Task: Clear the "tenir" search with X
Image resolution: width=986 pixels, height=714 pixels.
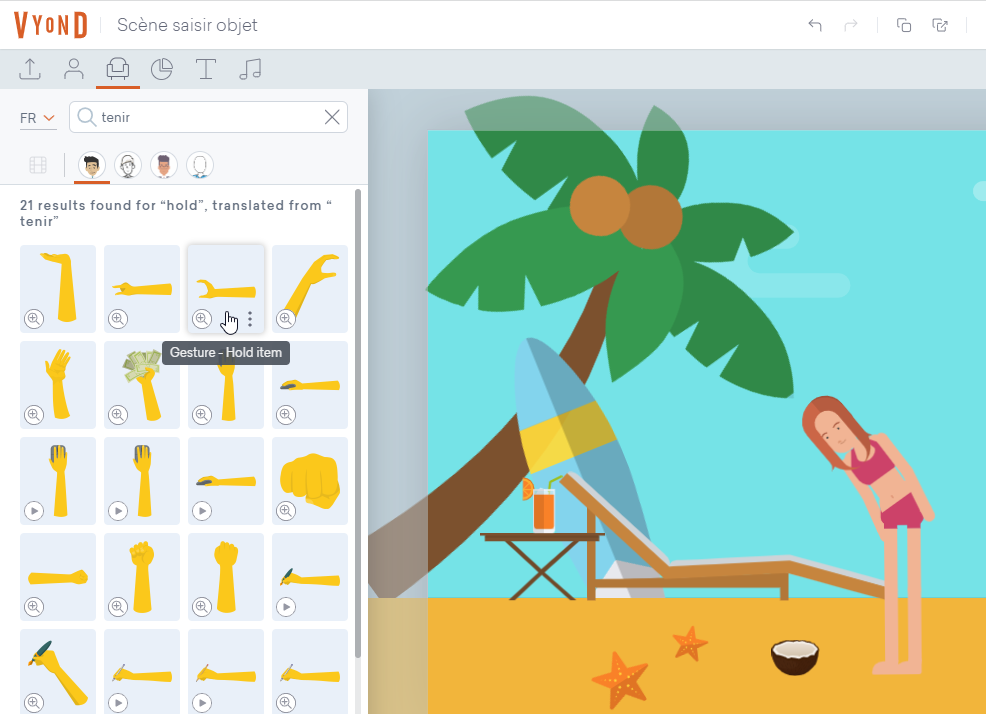Action: coord(332,117)
